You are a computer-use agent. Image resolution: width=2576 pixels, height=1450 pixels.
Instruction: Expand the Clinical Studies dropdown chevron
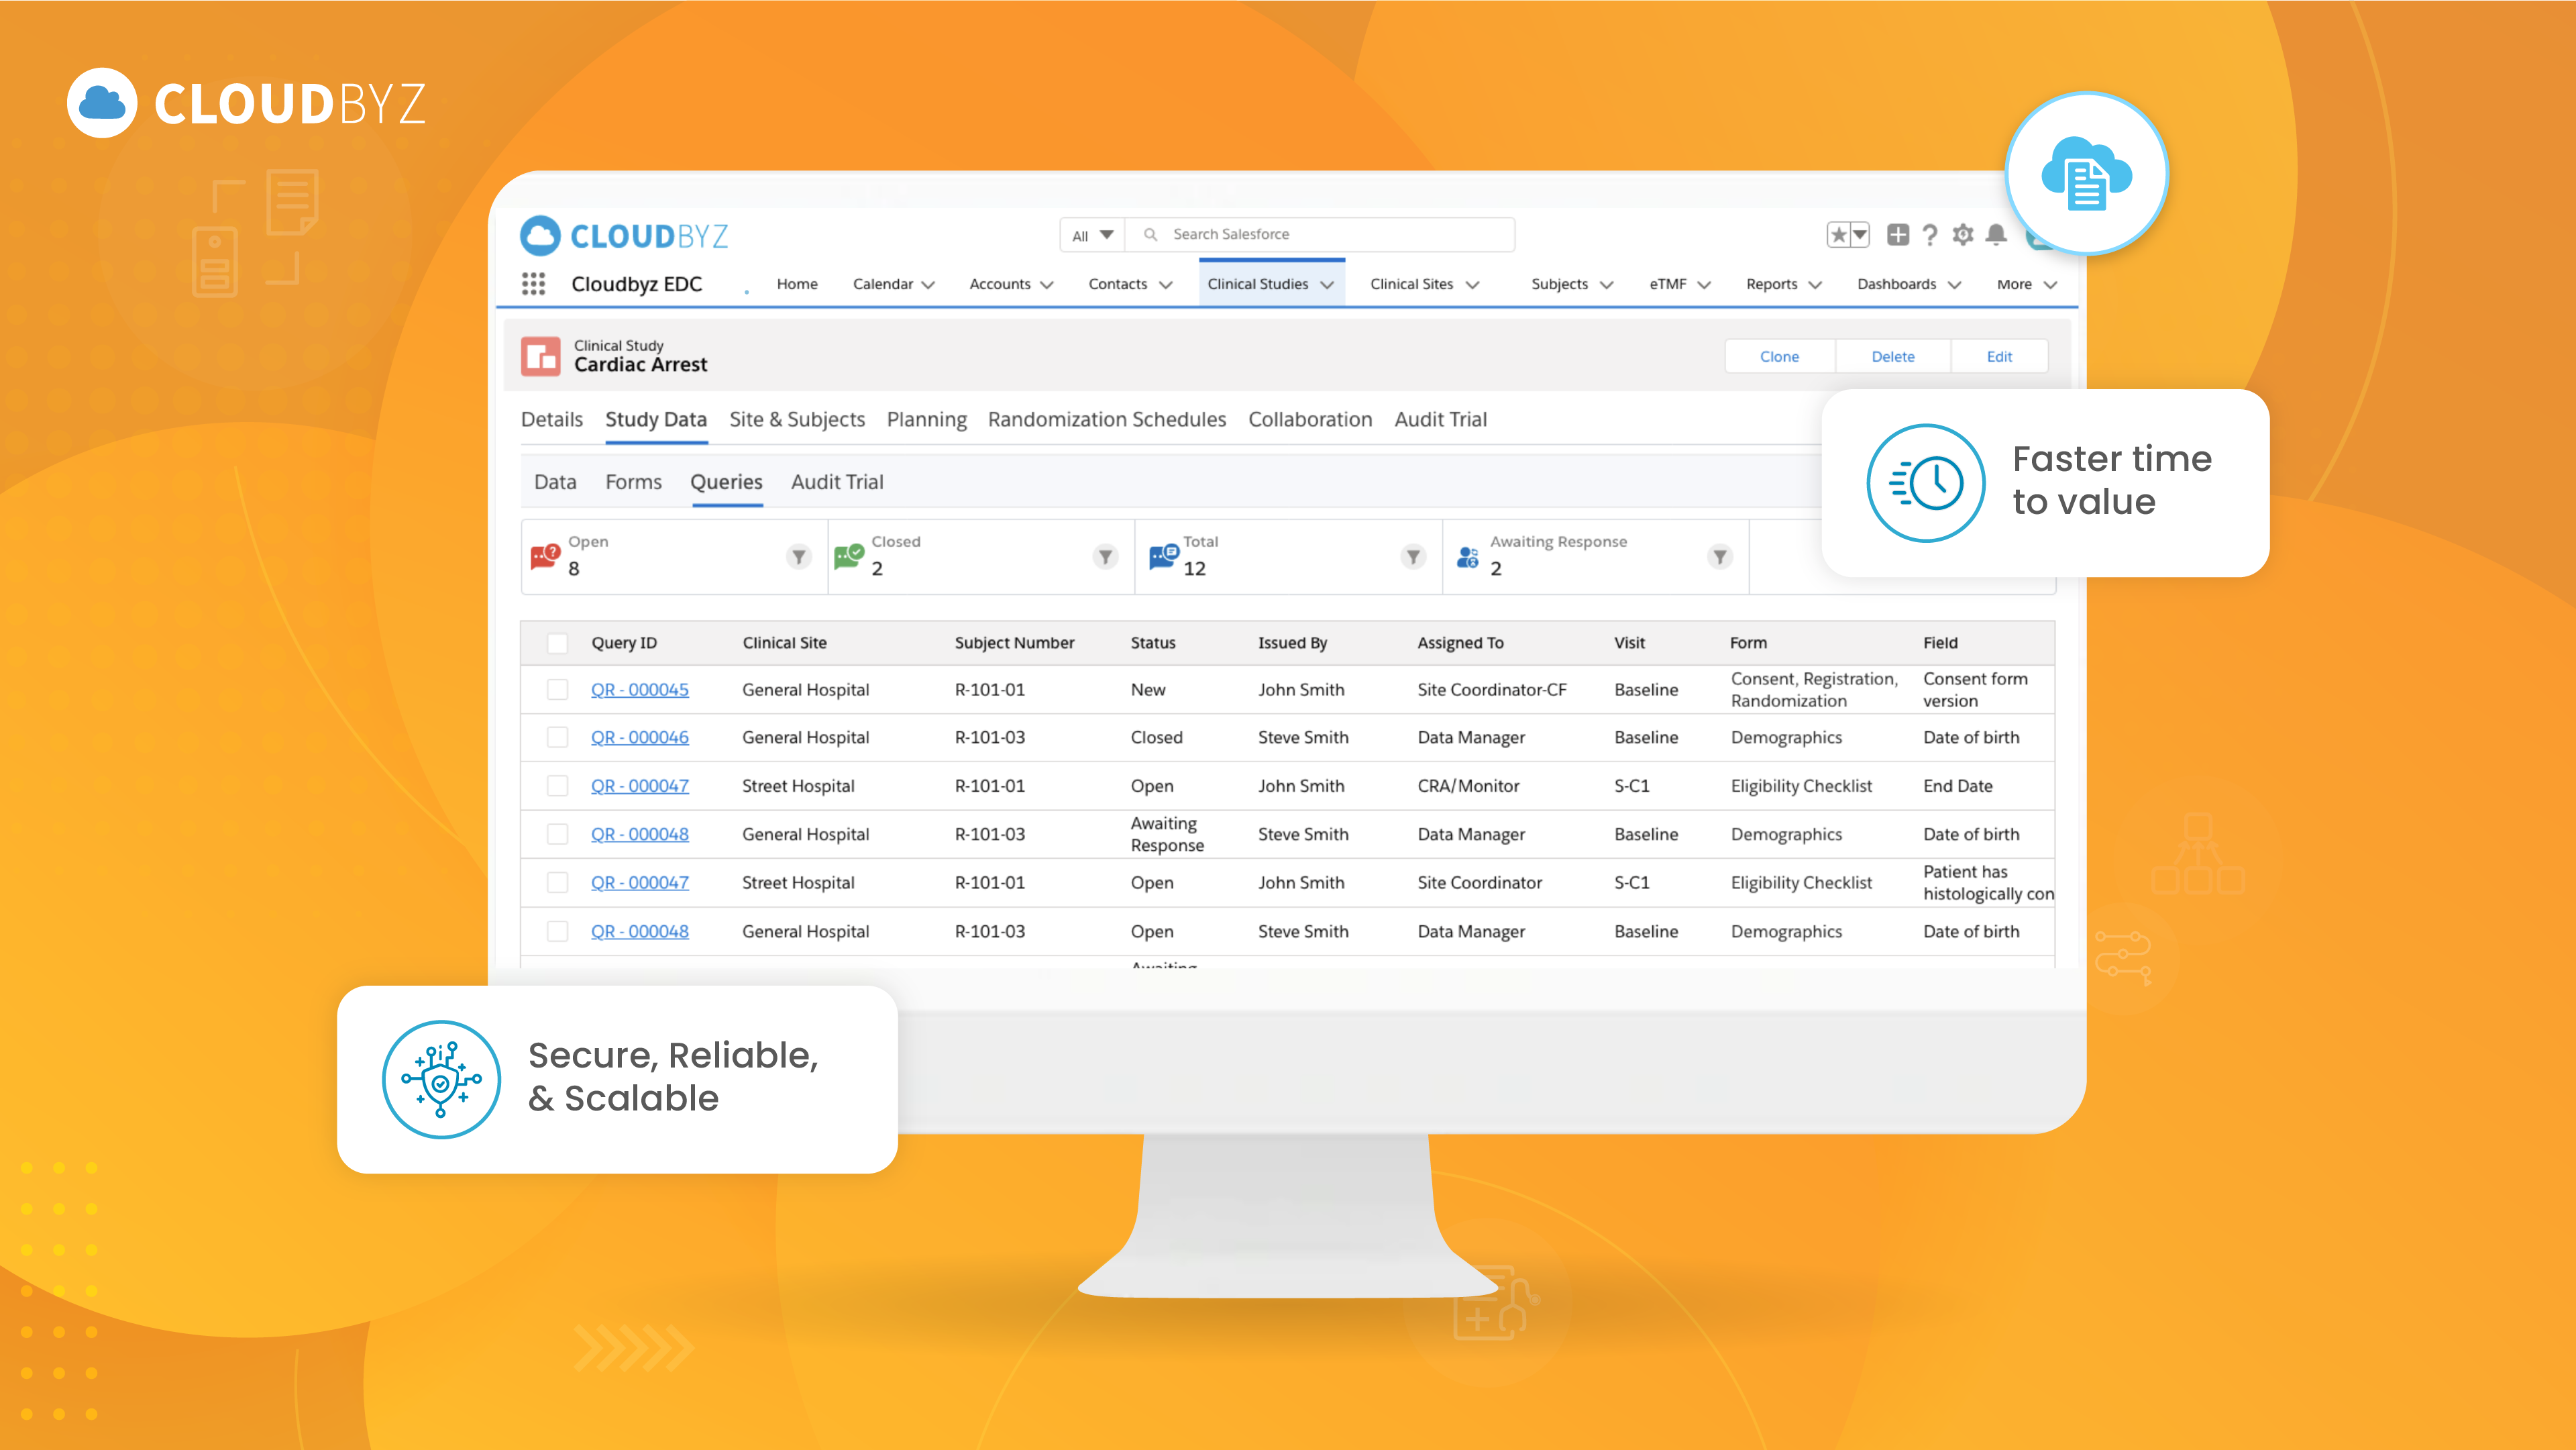pyautogui.click(x=1327, y=285)
